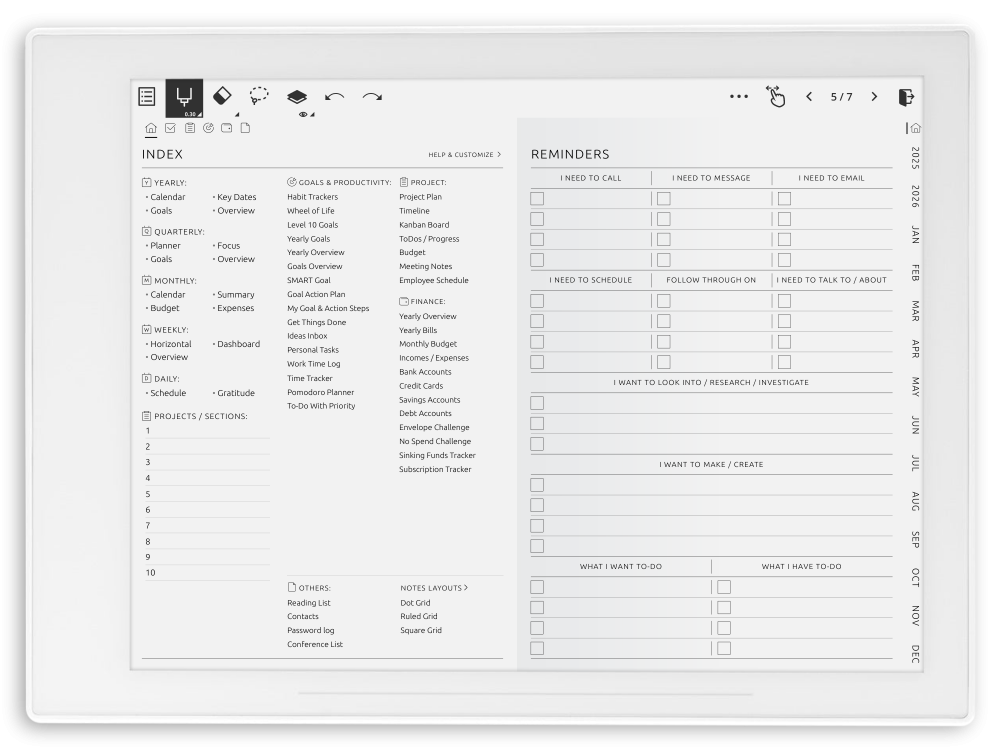1000x750 pixels.
Task: Select the Eraser tool
Action: [x=223, y=94]
